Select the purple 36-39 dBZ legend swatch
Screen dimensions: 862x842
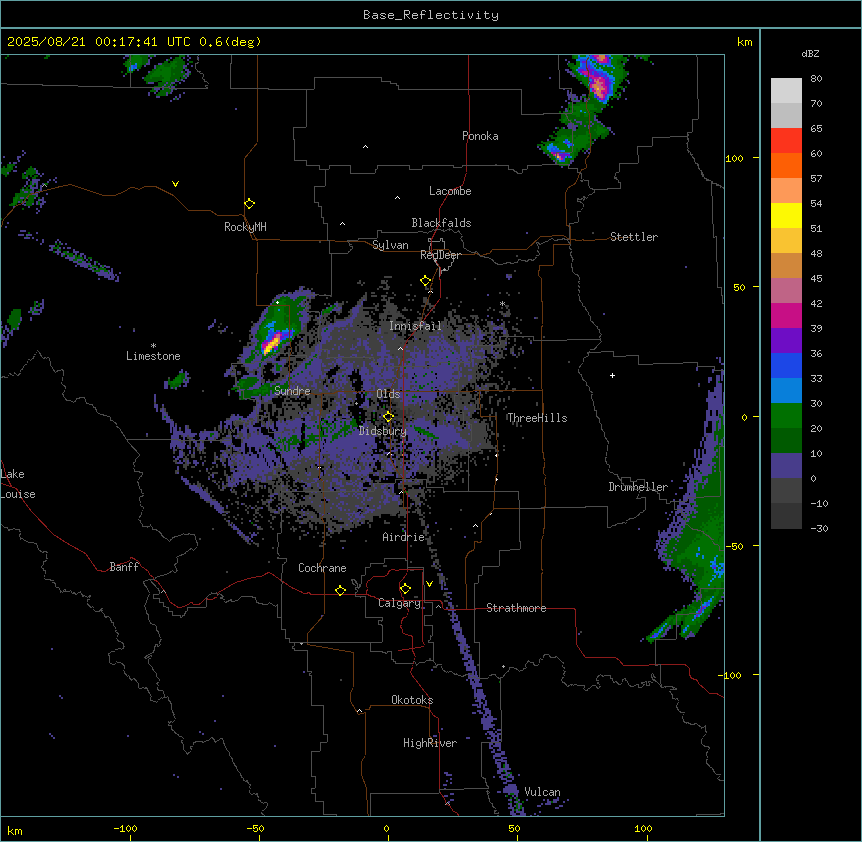(x=786, y=341)
